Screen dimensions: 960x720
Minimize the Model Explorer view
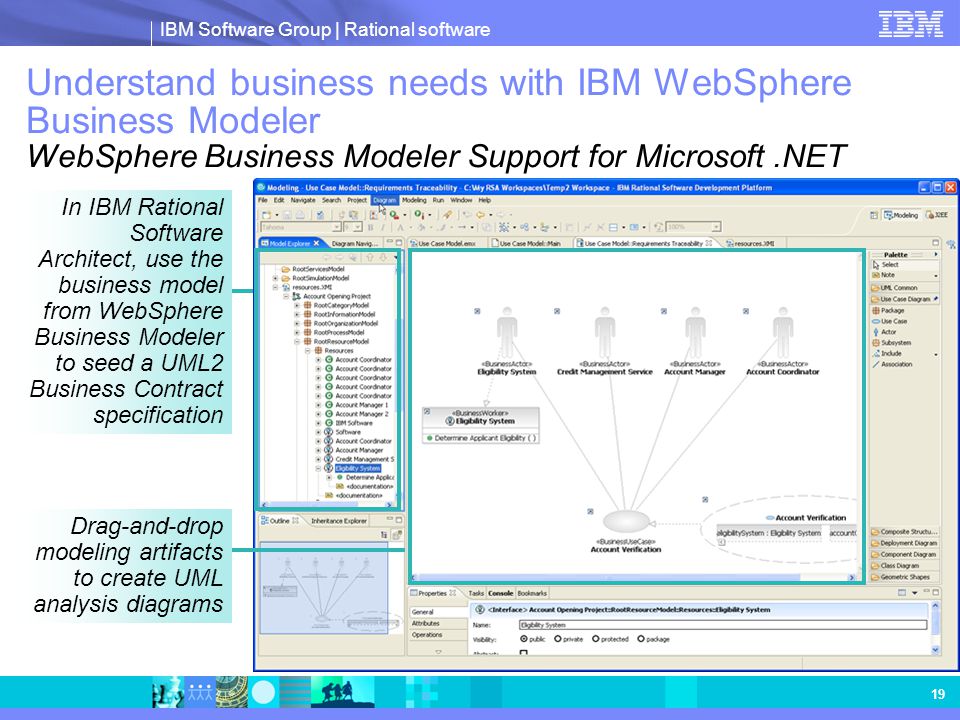[x=389, y=243]
